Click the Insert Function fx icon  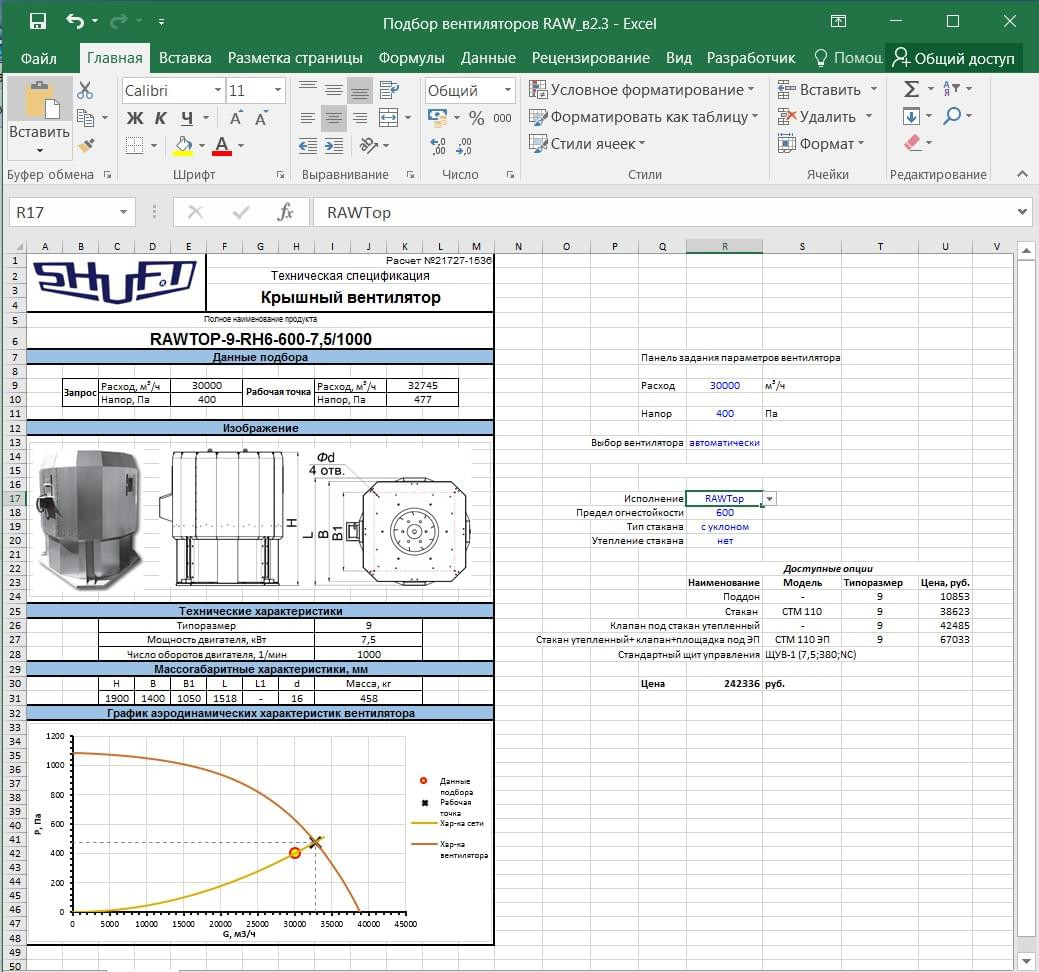(x=285, y=212)
